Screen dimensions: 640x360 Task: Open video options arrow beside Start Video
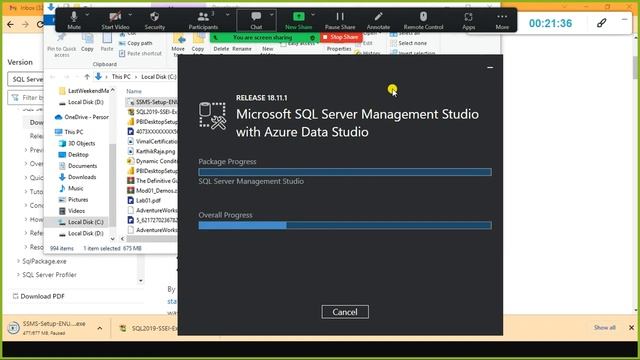[130, 15]
